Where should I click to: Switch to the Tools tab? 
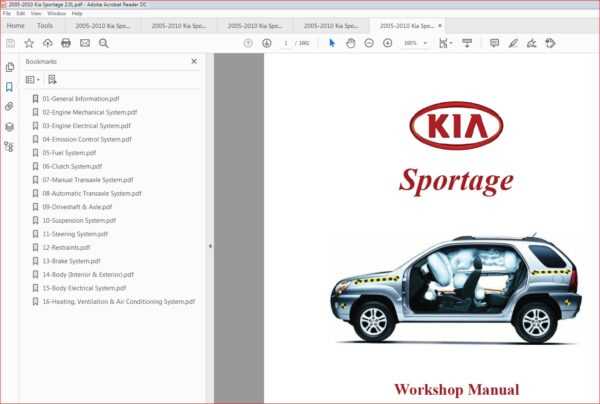coord(45,26)
